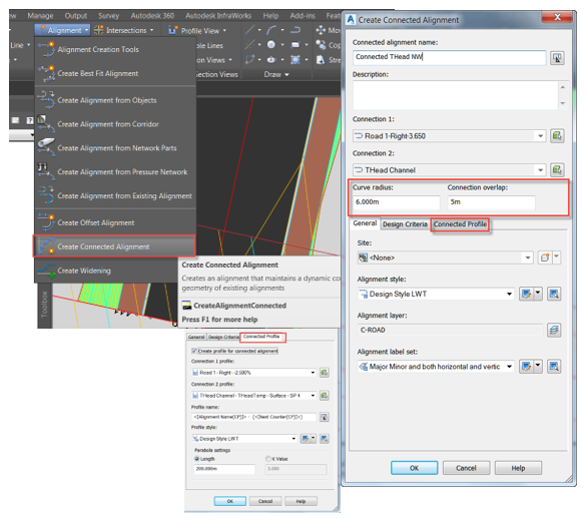Screen dimensions: 586x518
Task: Click Cancel in Create Connected Alignment dialog
Action: click(466, 468)
